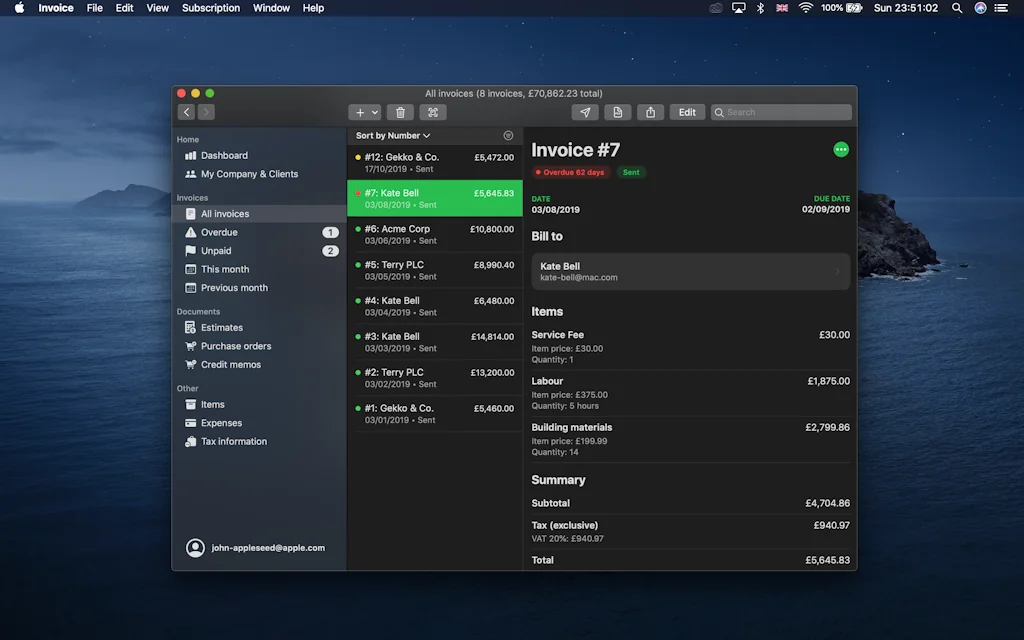Delete selected invoice using the trash icon
1024x640 pixels.
click(401, 112)
